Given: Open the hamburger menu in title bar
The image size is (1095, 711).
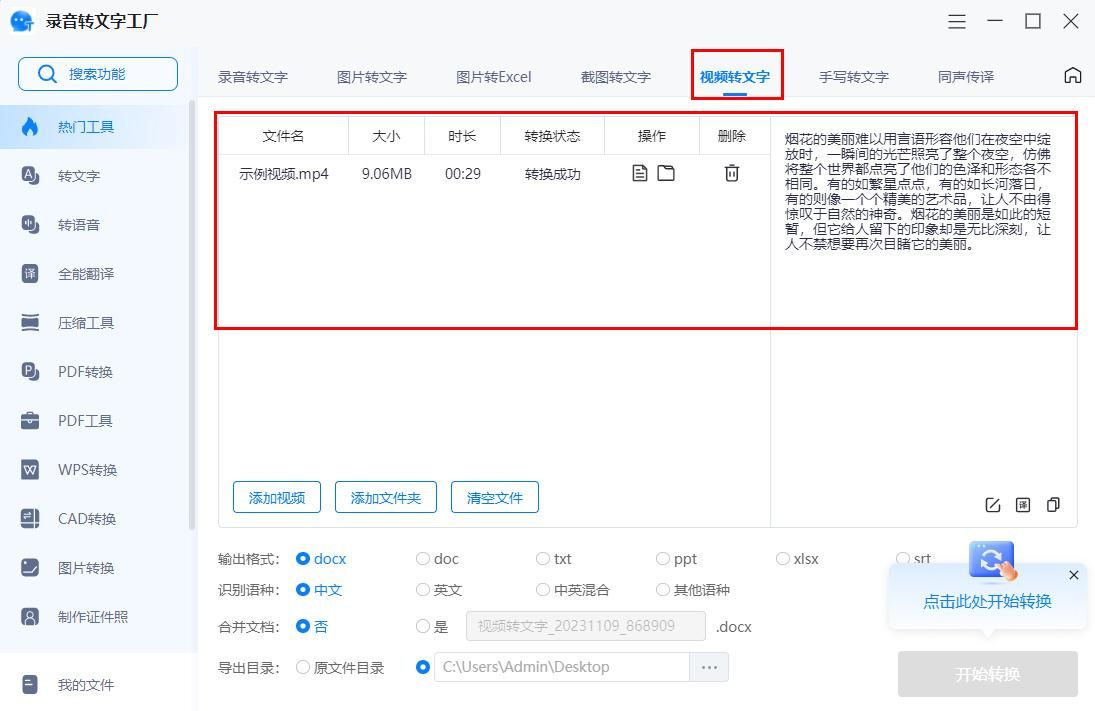Looking at the screenshot, I should (957, 22).
